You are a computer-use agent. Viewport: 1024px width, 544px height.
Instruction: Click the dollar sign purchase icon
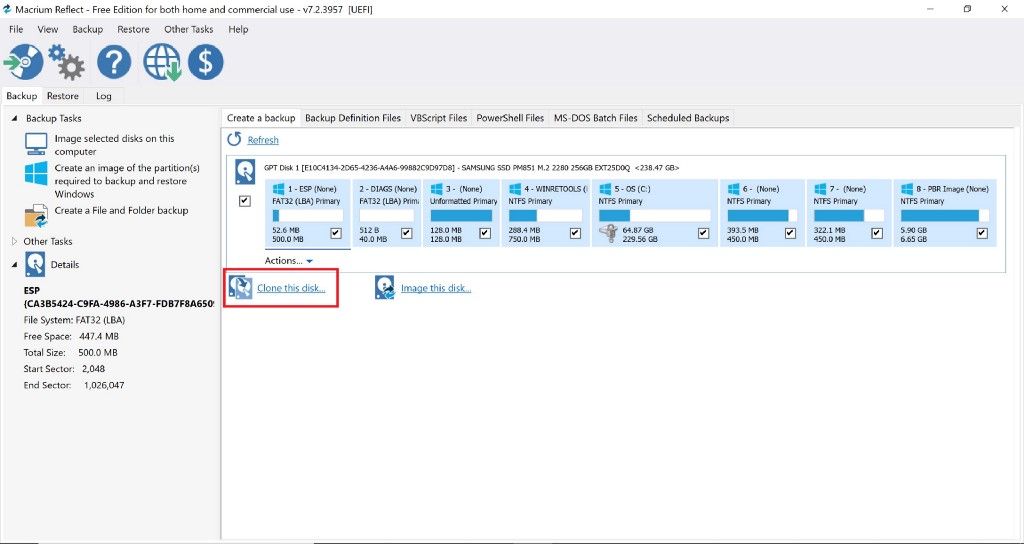(x=206, y=62)
